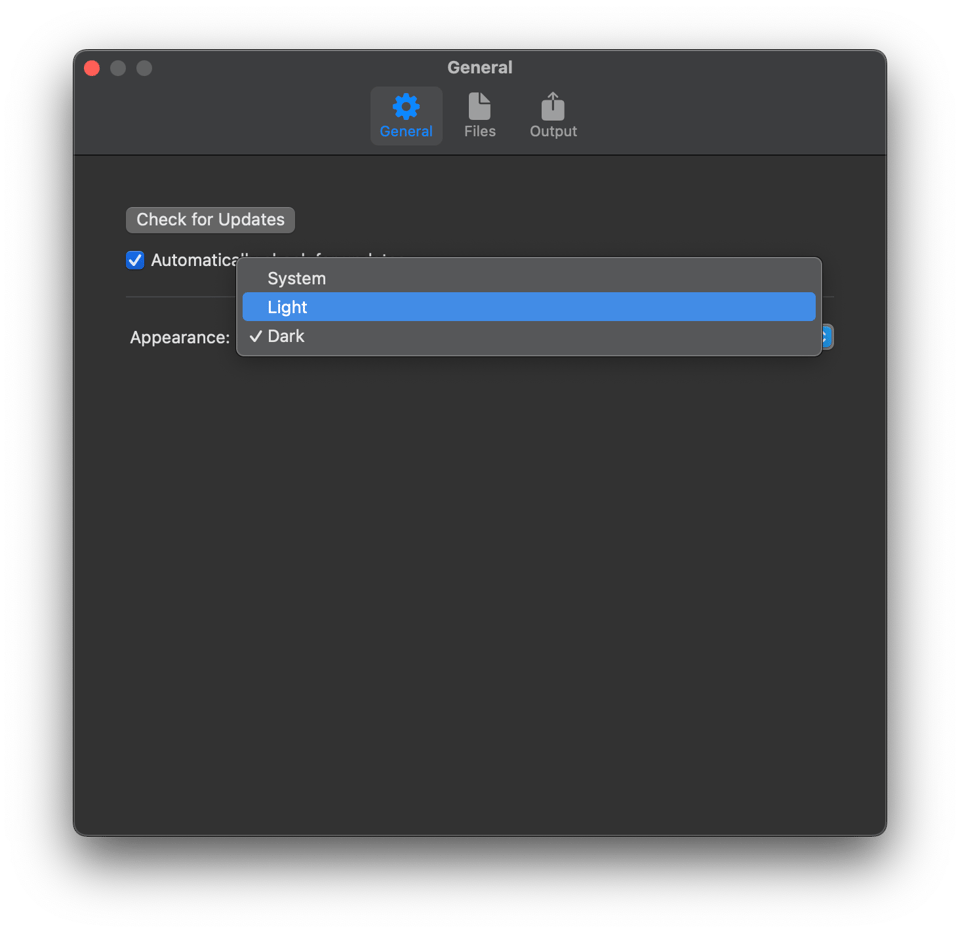Click the Appearance popup arrows at right edge
Screen dimensions: 960x933
point(826,337)
